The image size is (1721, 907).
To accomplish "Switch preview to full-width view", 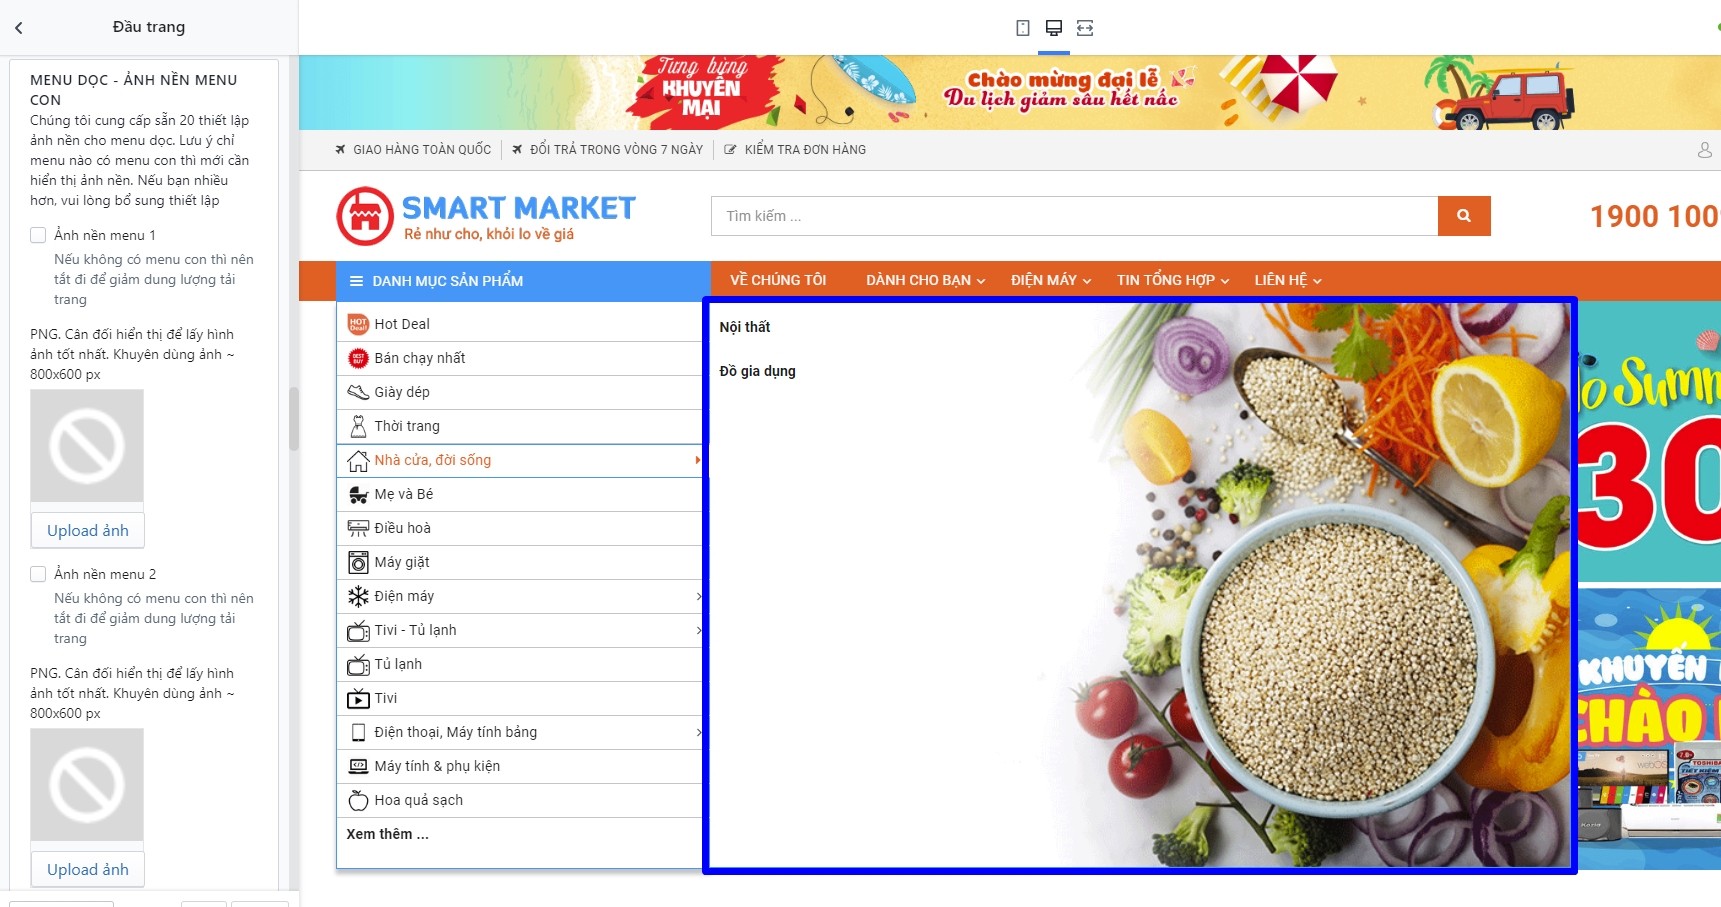I will pos(1085,28).
